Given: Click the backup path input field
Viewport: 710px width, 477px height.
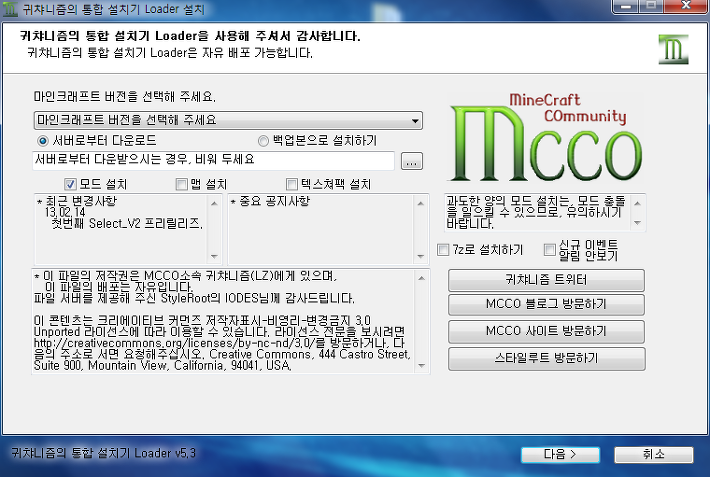Looking at the screenshot, I should [x=213, y=160].
